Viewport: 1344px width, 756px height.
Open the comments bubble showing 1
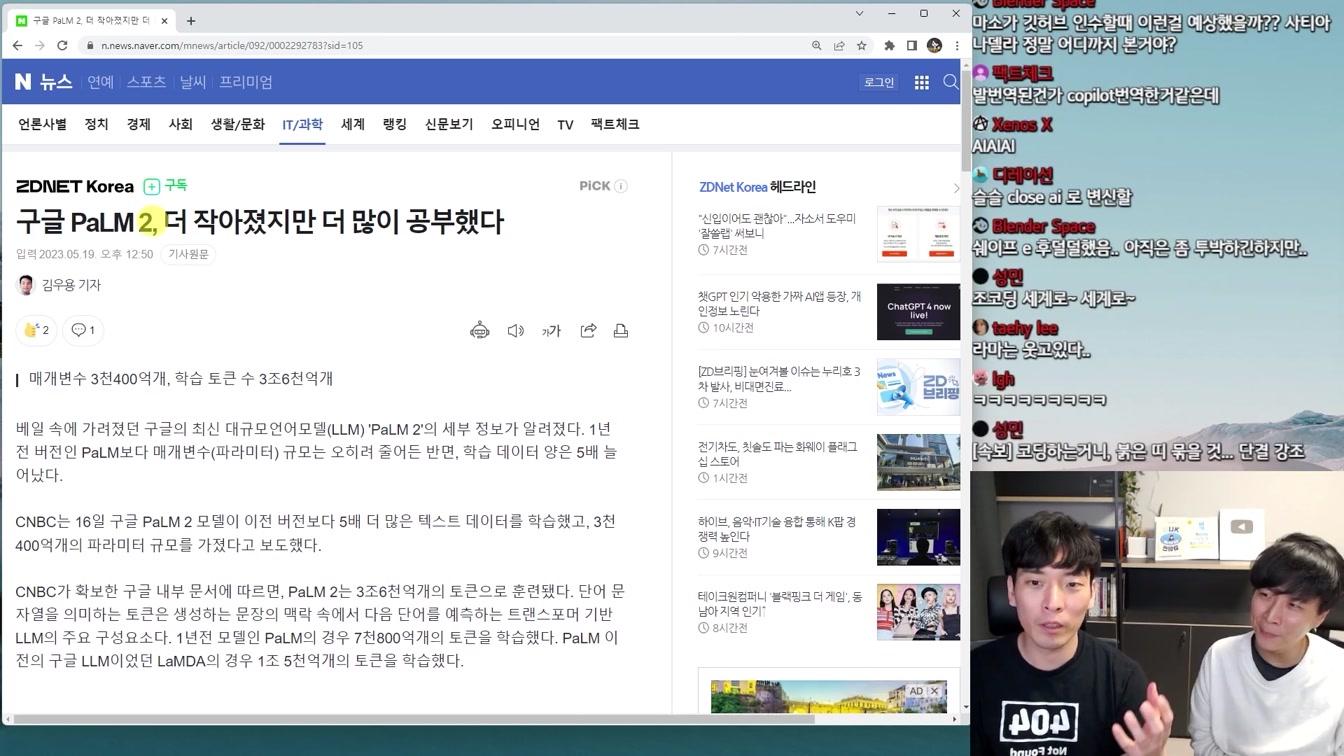point(83,330)
